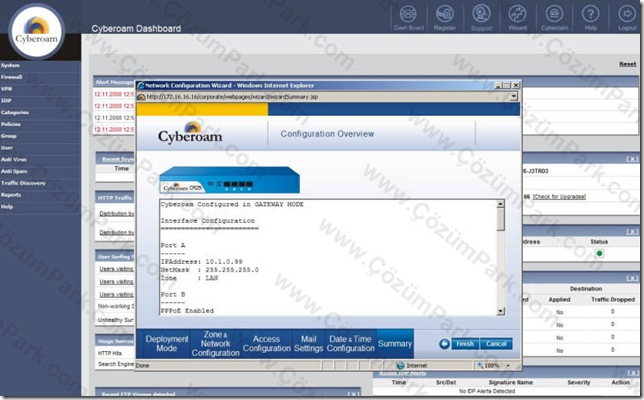Click the green status indicator dot

[x=599, y=253]
